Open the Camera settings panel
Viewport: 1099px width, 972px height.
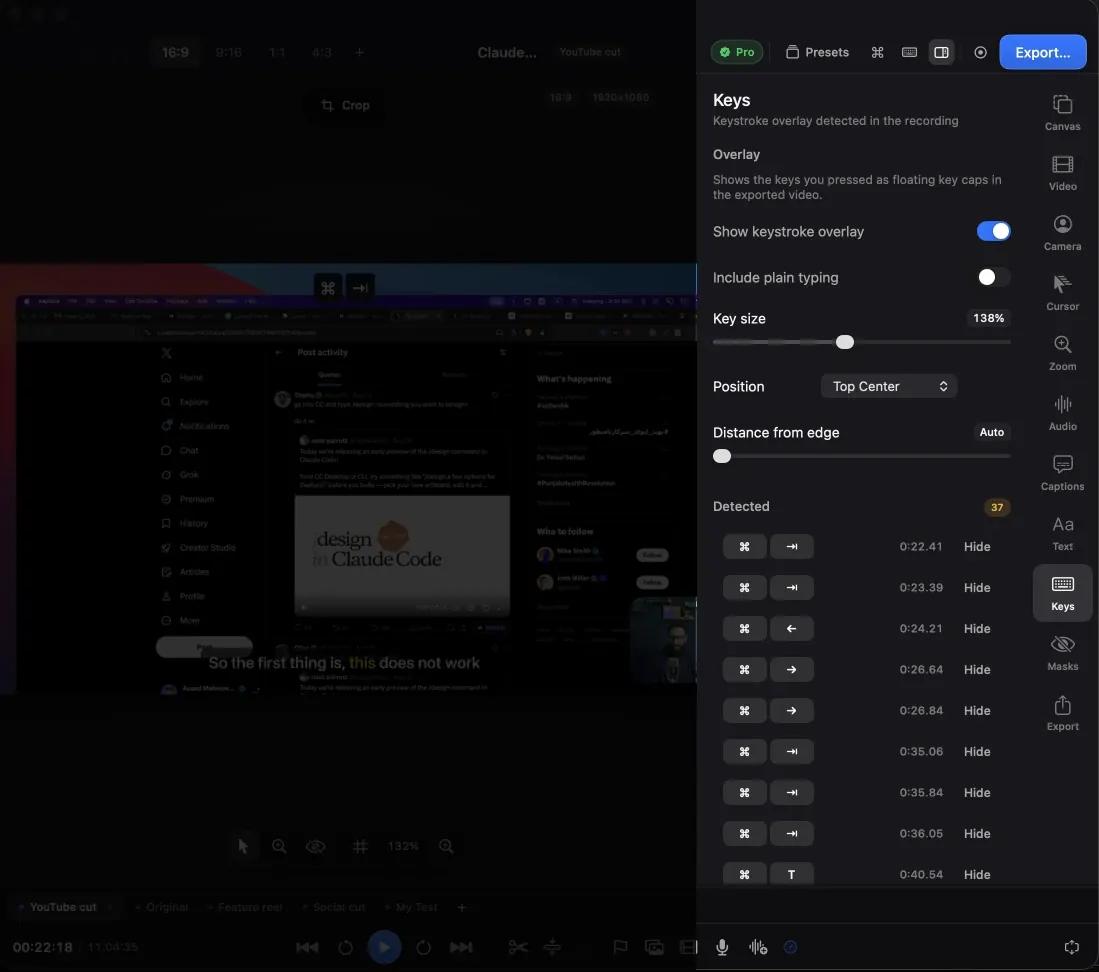(1062, 233)
